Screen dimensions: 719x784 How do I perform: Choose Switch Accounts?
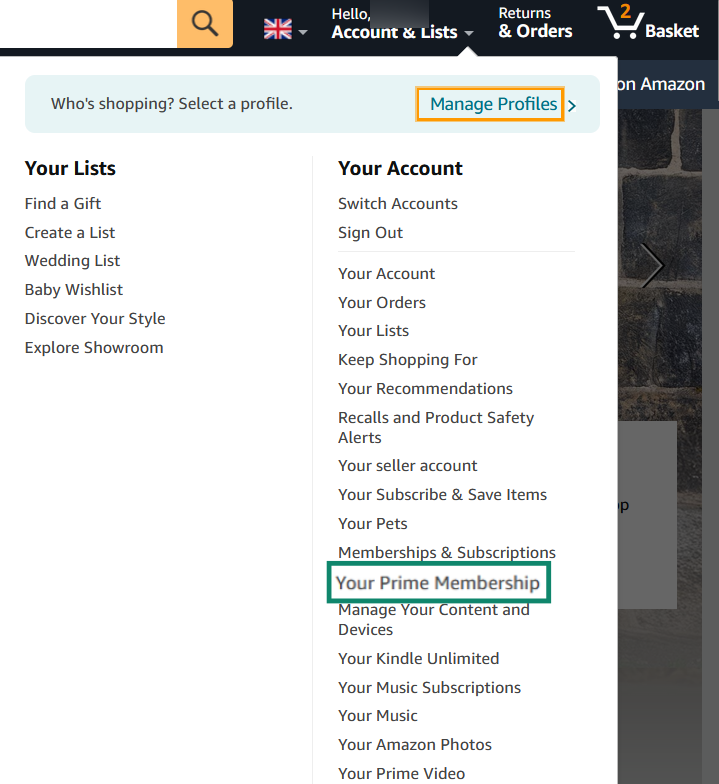[398, 203]
